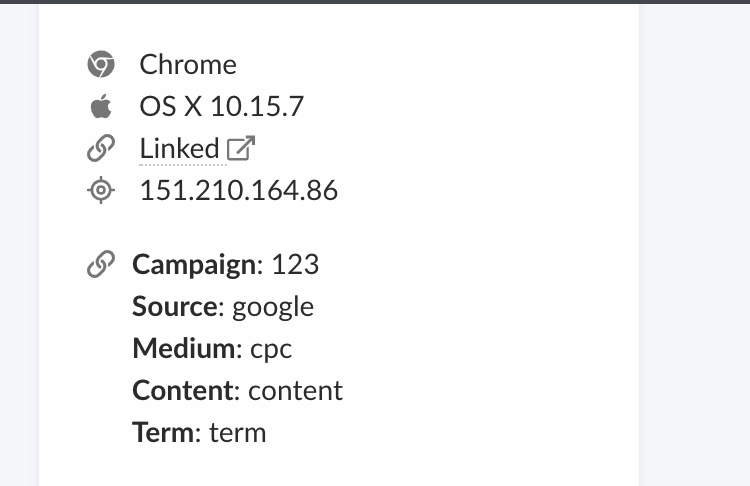Click the Apple operating system icon

(x=100, y=107)
